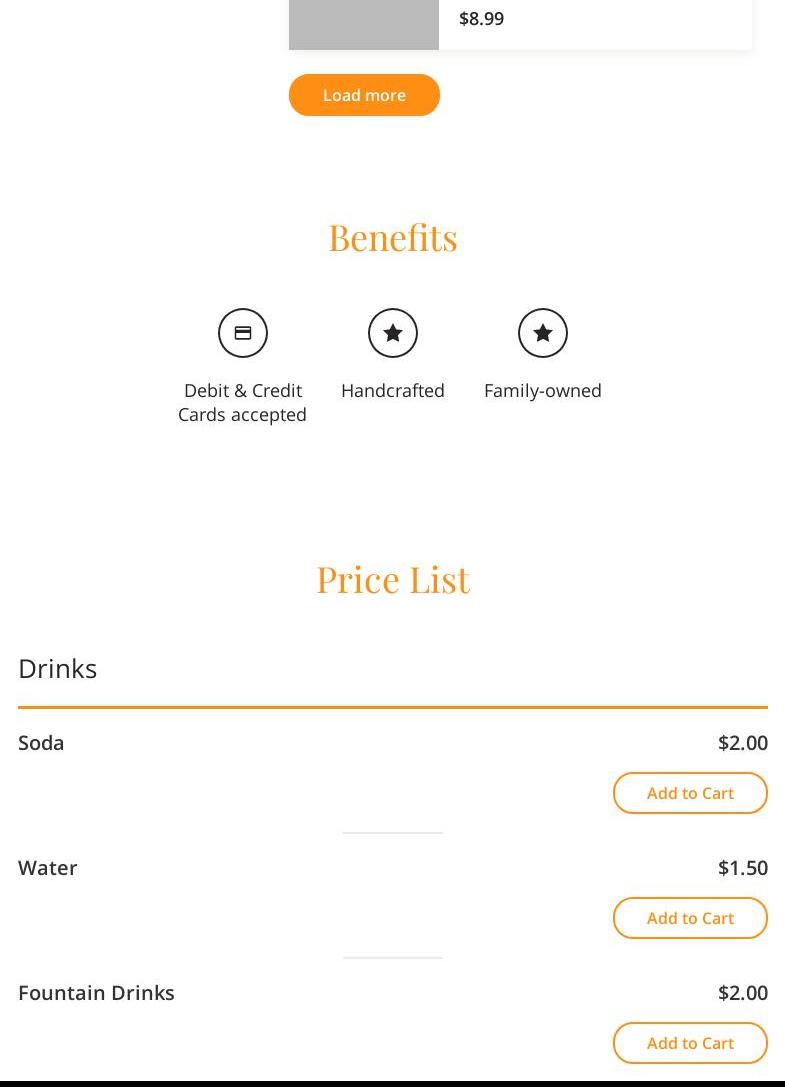The width and height of the screenshot is (785, 1087).
Task: Click the $8.99 product price
Action: [481, 19]
